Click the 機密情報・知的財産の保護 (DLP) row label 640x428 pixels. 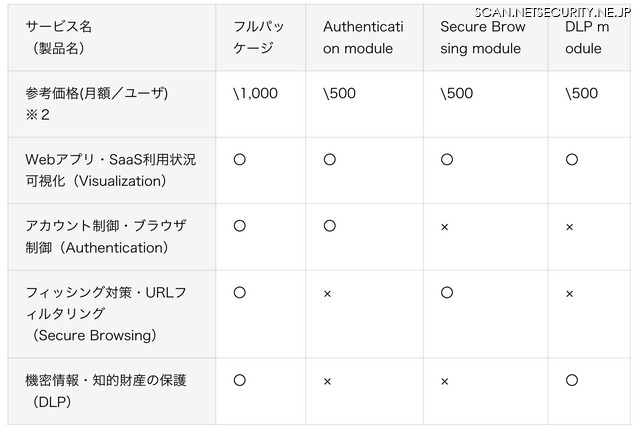[x=105, y=390]
